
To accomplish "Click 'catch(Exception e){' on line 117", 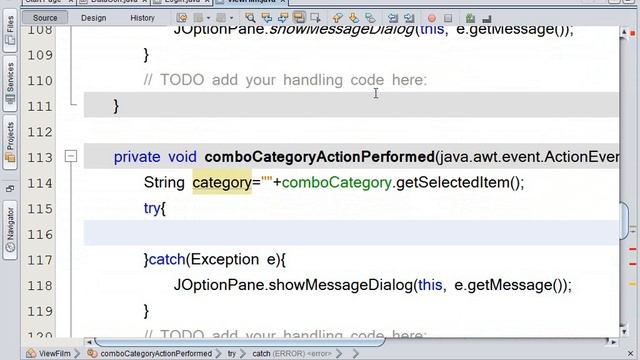I will pyautogui.click(x=217, y=260).
